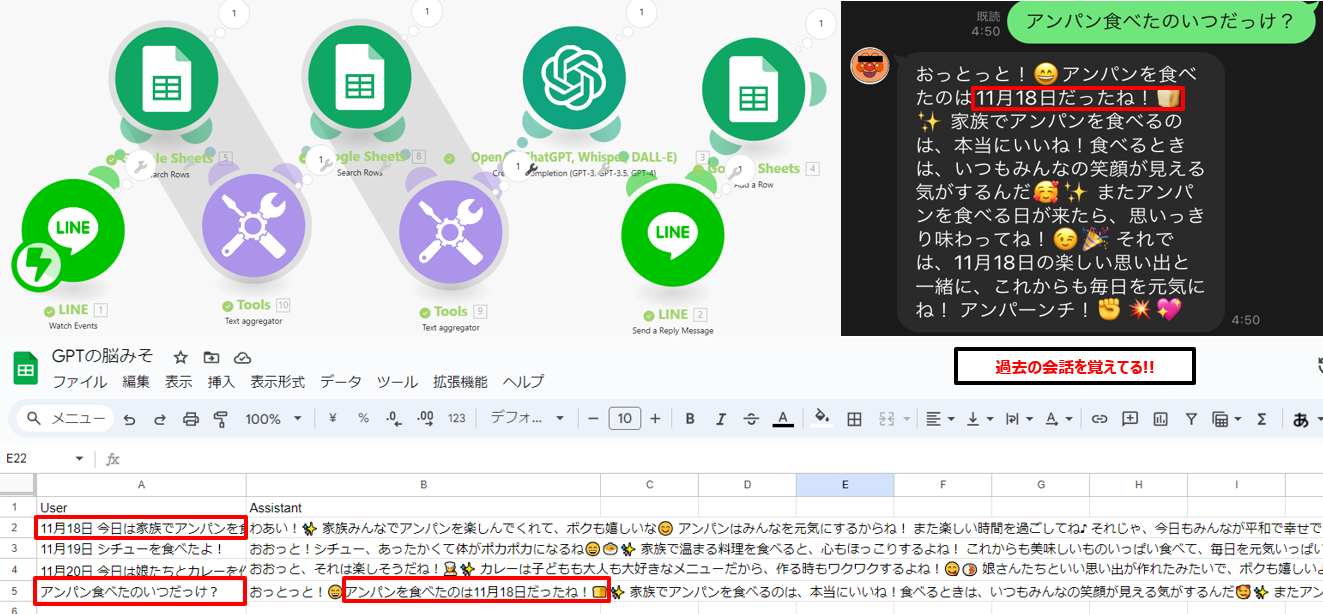Open the ヘルプ menu
This screenshot has height=614, width=1323.
tap(523, 382)
